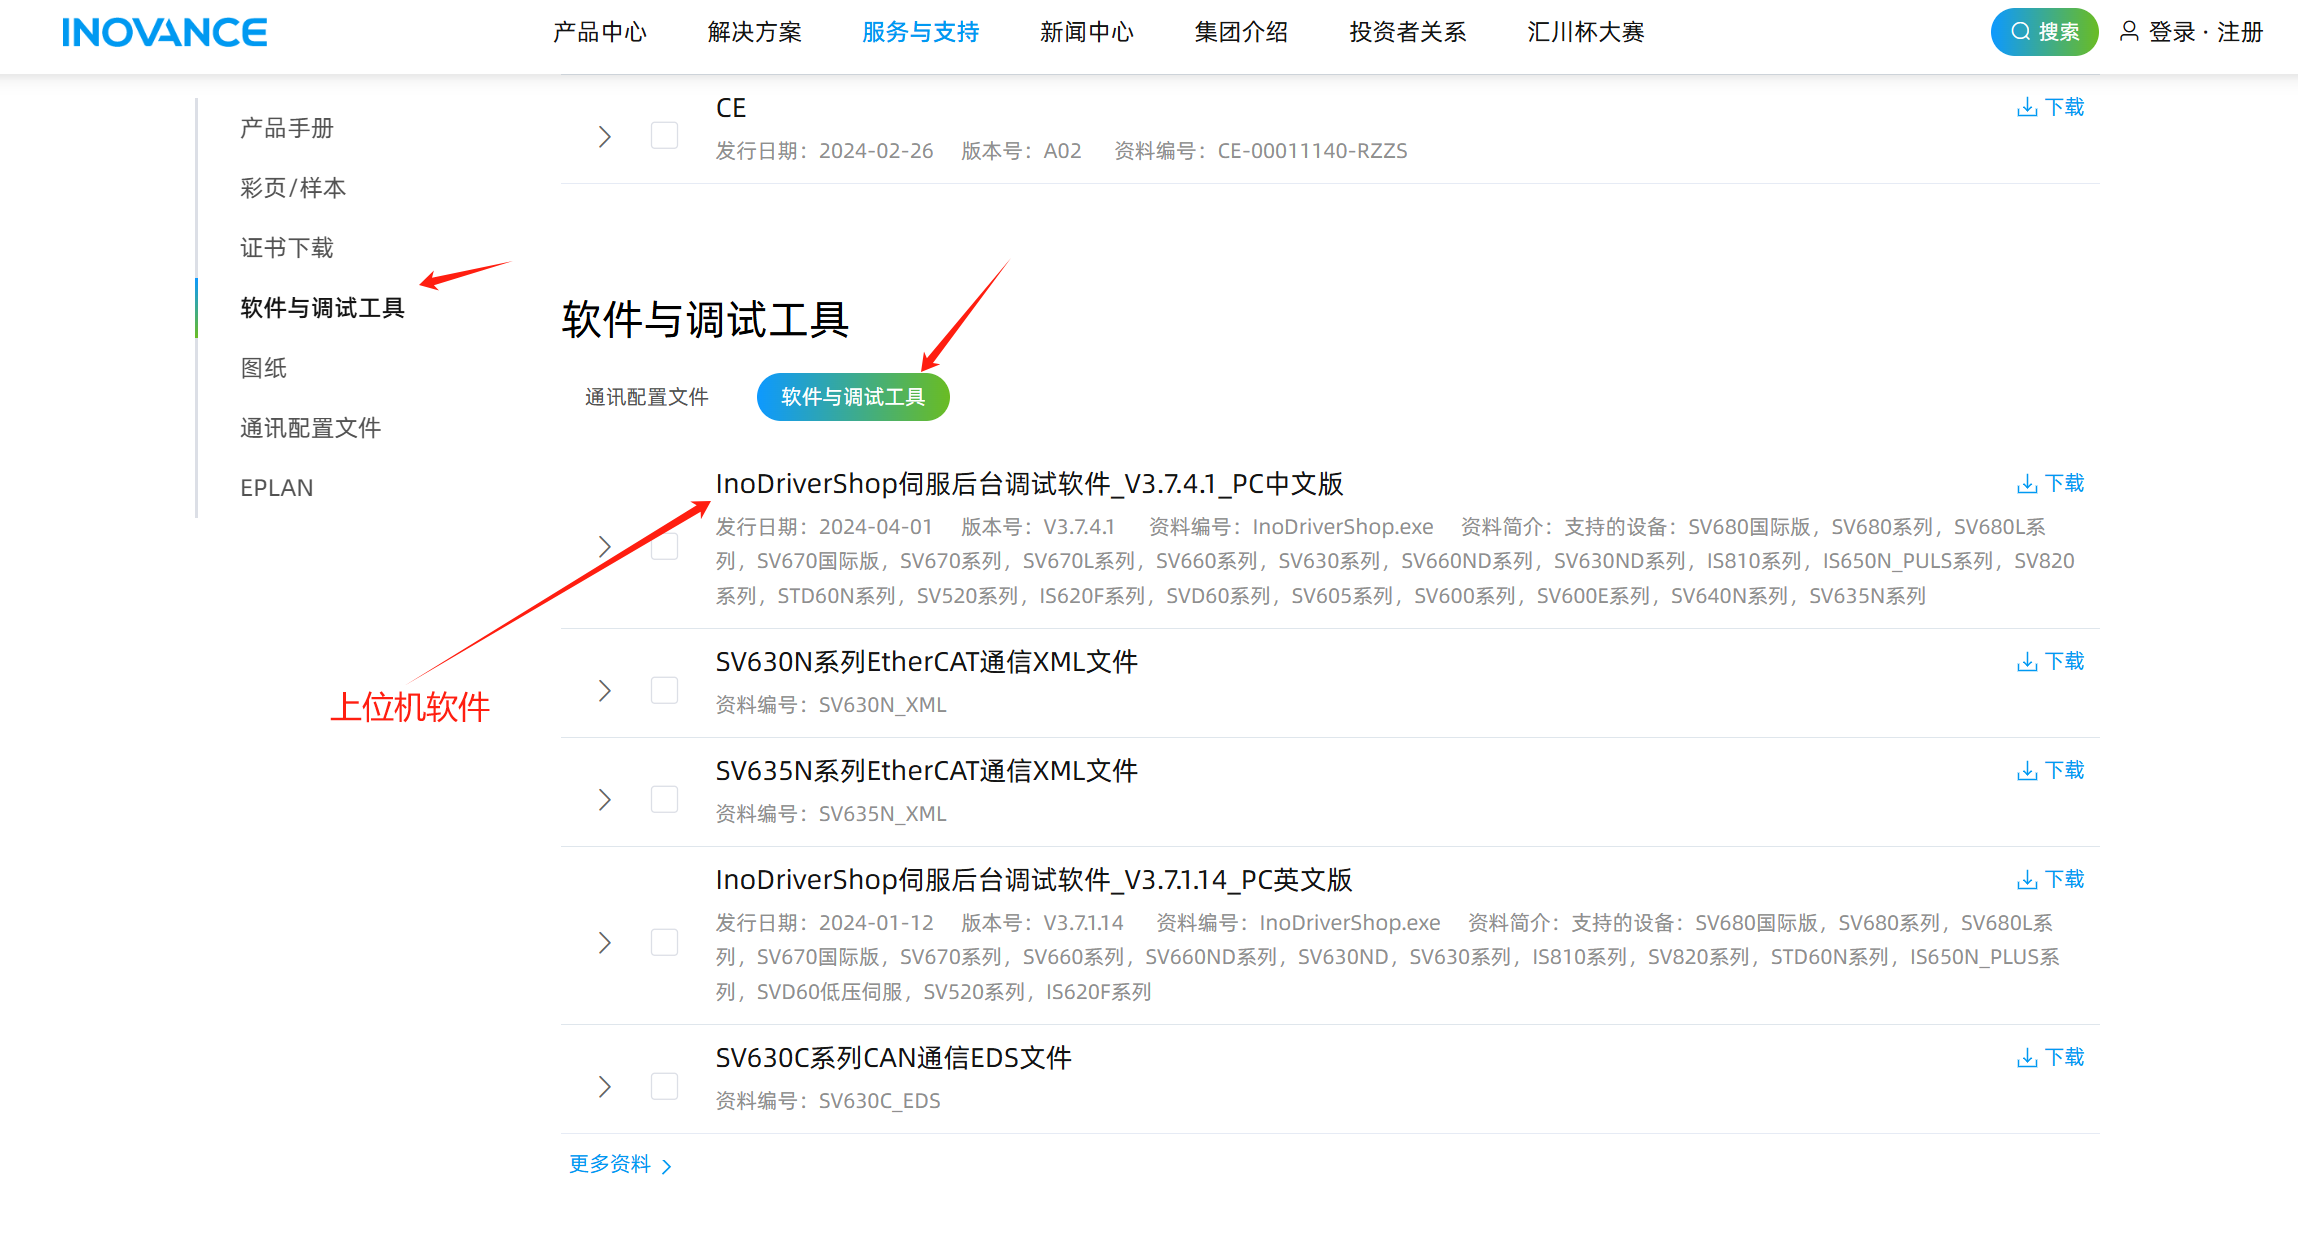This screenshot has height=1246, width=2298.
Task: Select the SV630C EDS file checkbox
Action: click(664, 1086)
